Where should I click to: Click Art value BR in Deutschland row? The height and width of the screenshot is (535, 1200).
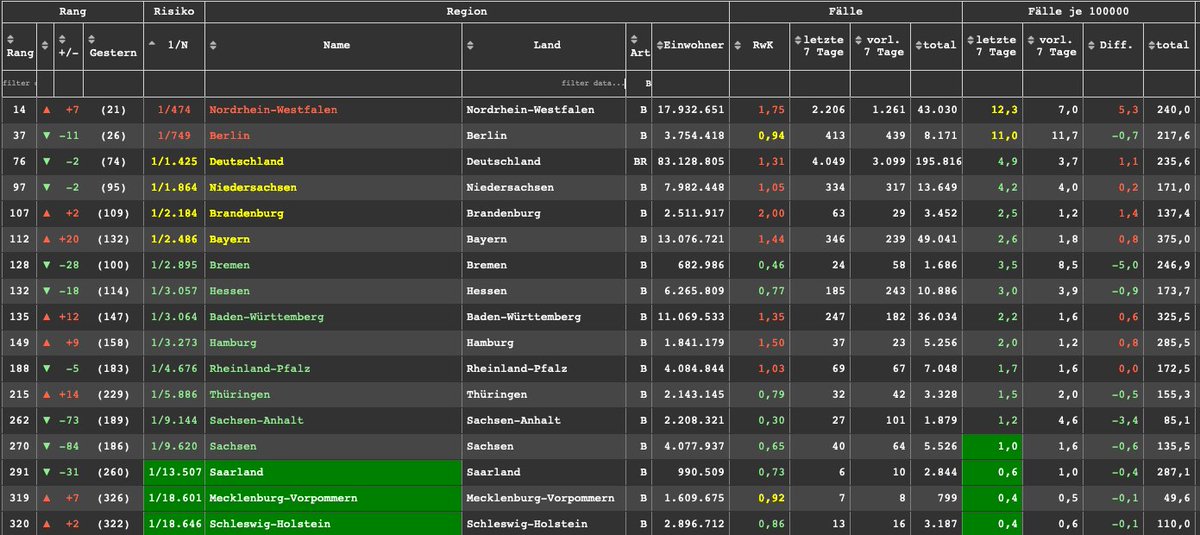(x=640, y=161)
